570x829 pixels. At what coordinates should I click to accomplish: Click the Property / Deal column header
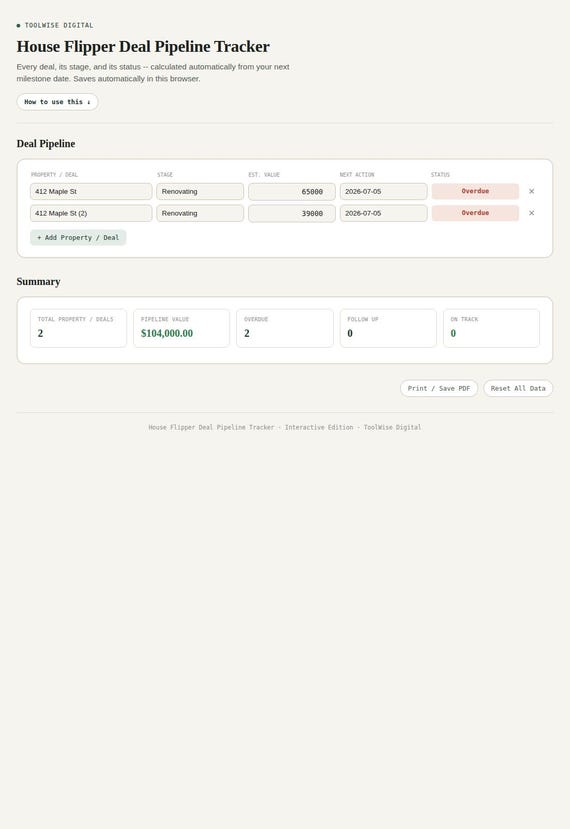[x=54, y=174]
